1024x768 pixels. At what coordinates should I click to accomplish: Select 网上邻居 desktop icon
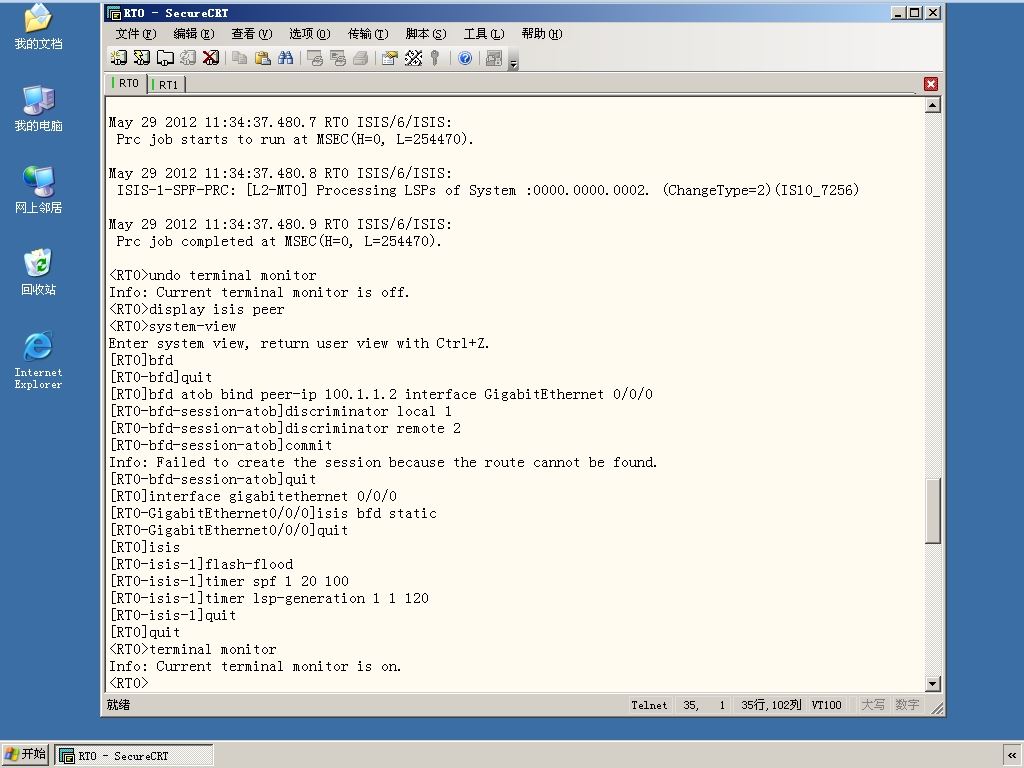click(x=38, y=190)
